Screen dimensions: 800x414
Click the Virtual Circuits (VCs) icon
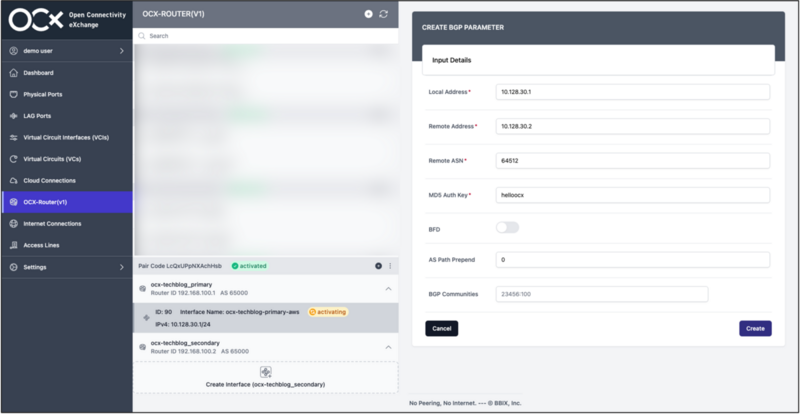[x=14, y=159]
